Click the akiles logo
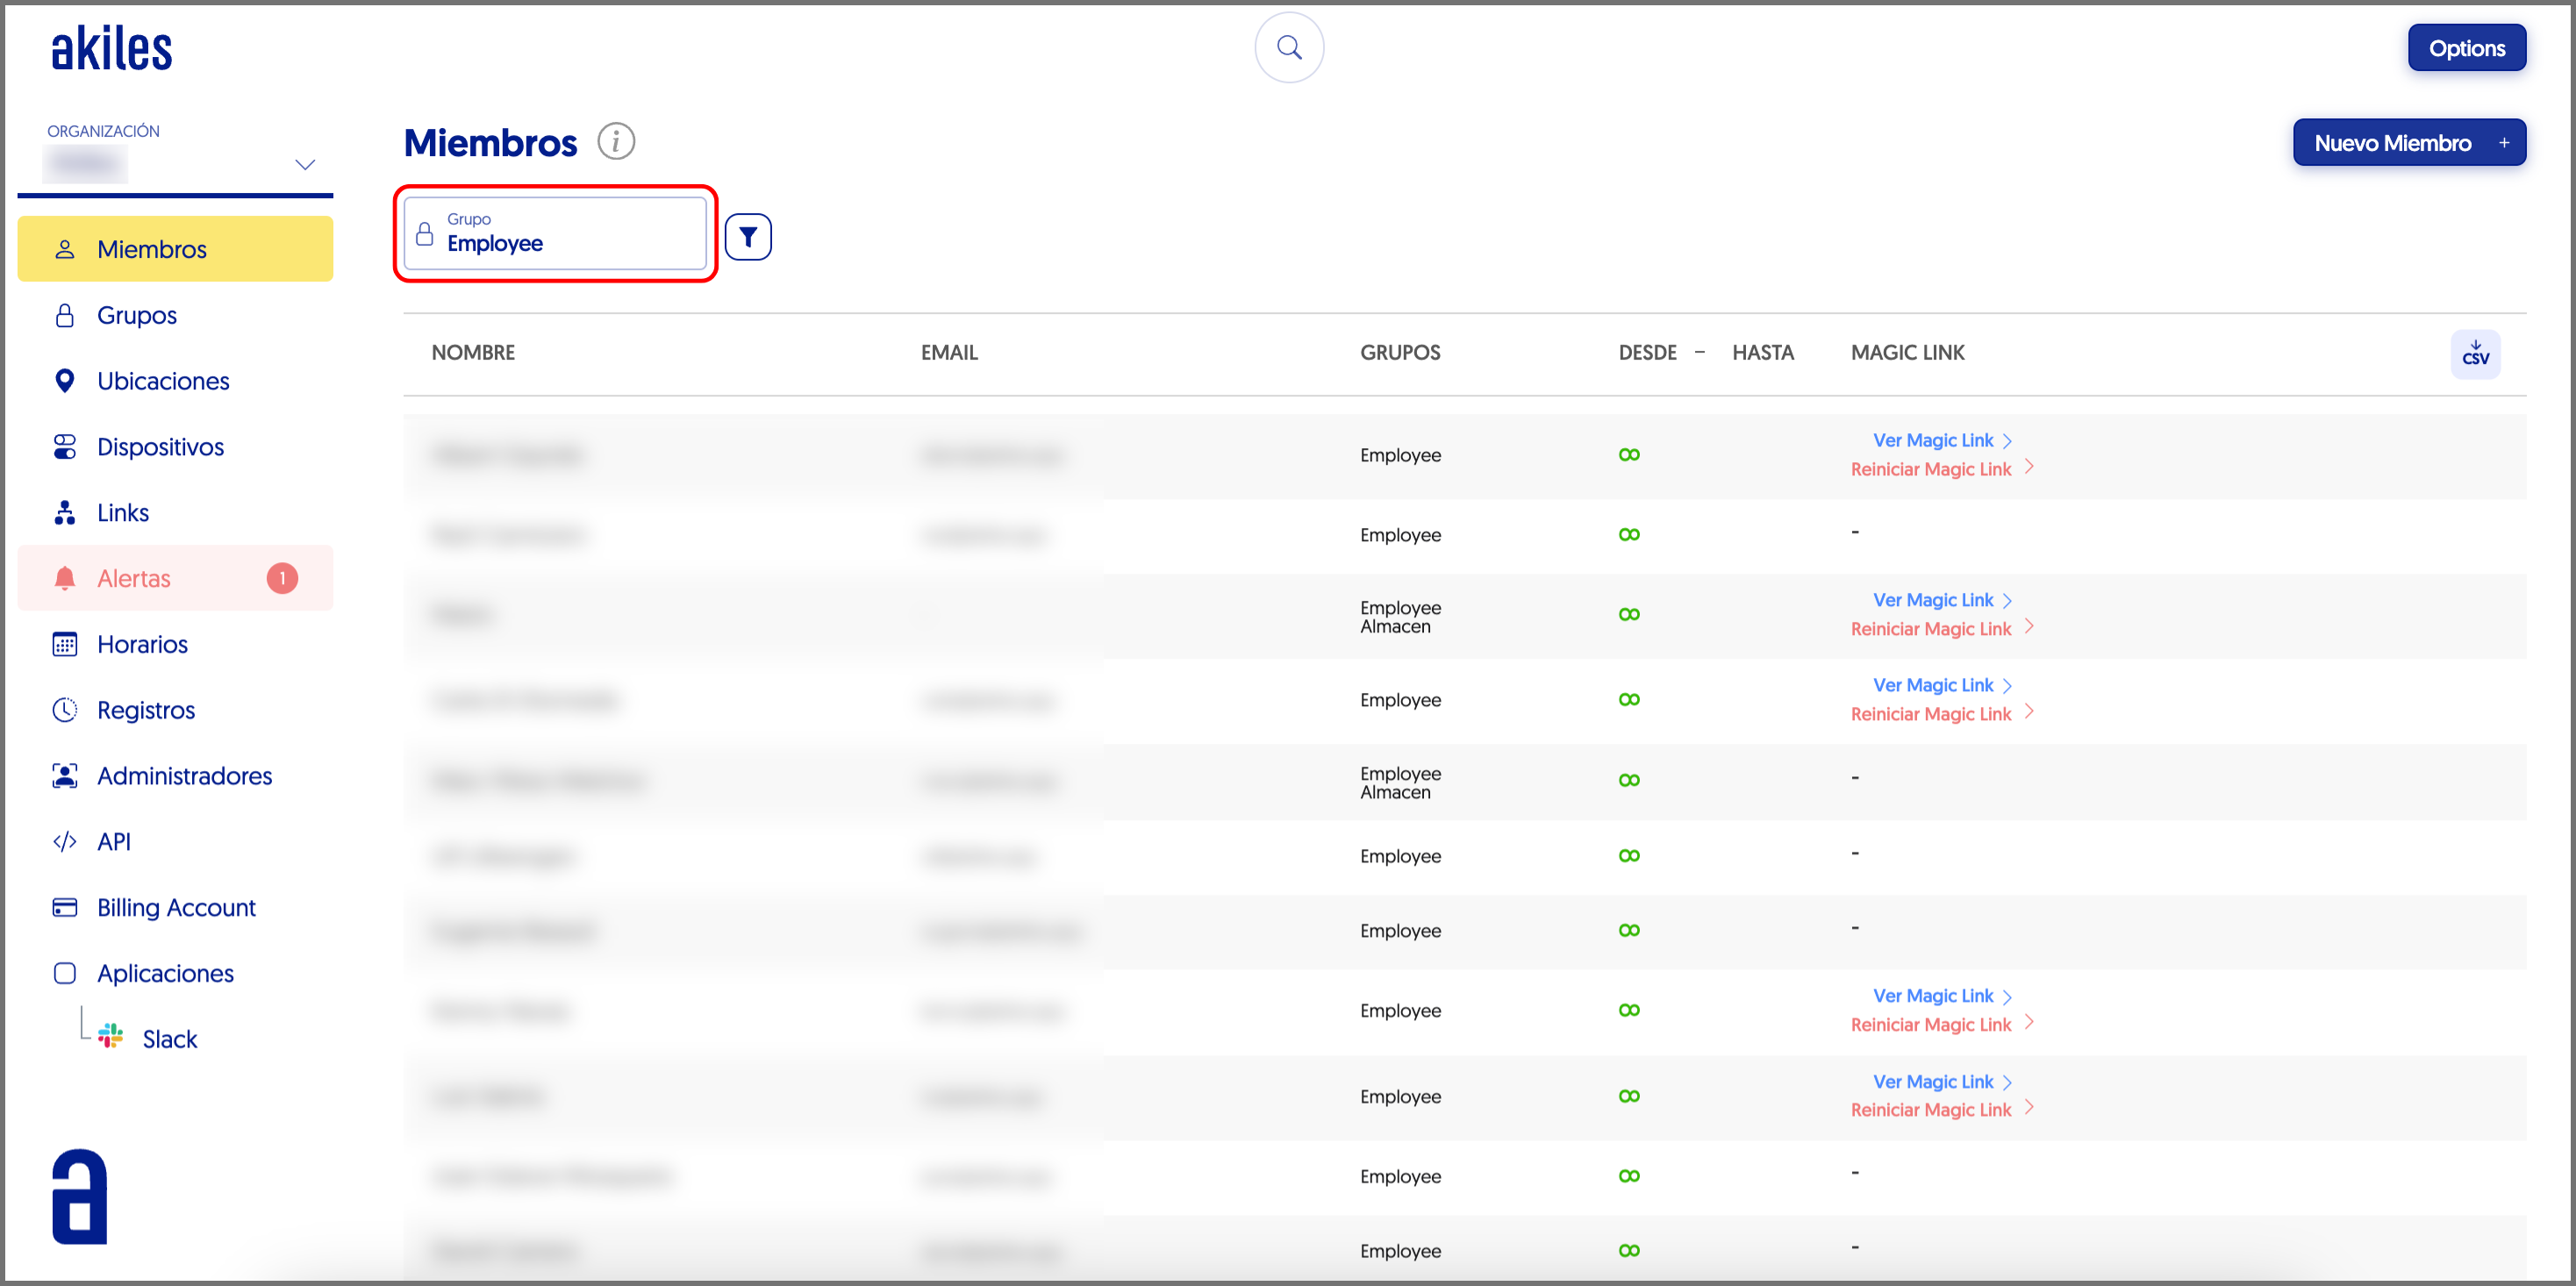2576x1286 pixels. (112, 48)
